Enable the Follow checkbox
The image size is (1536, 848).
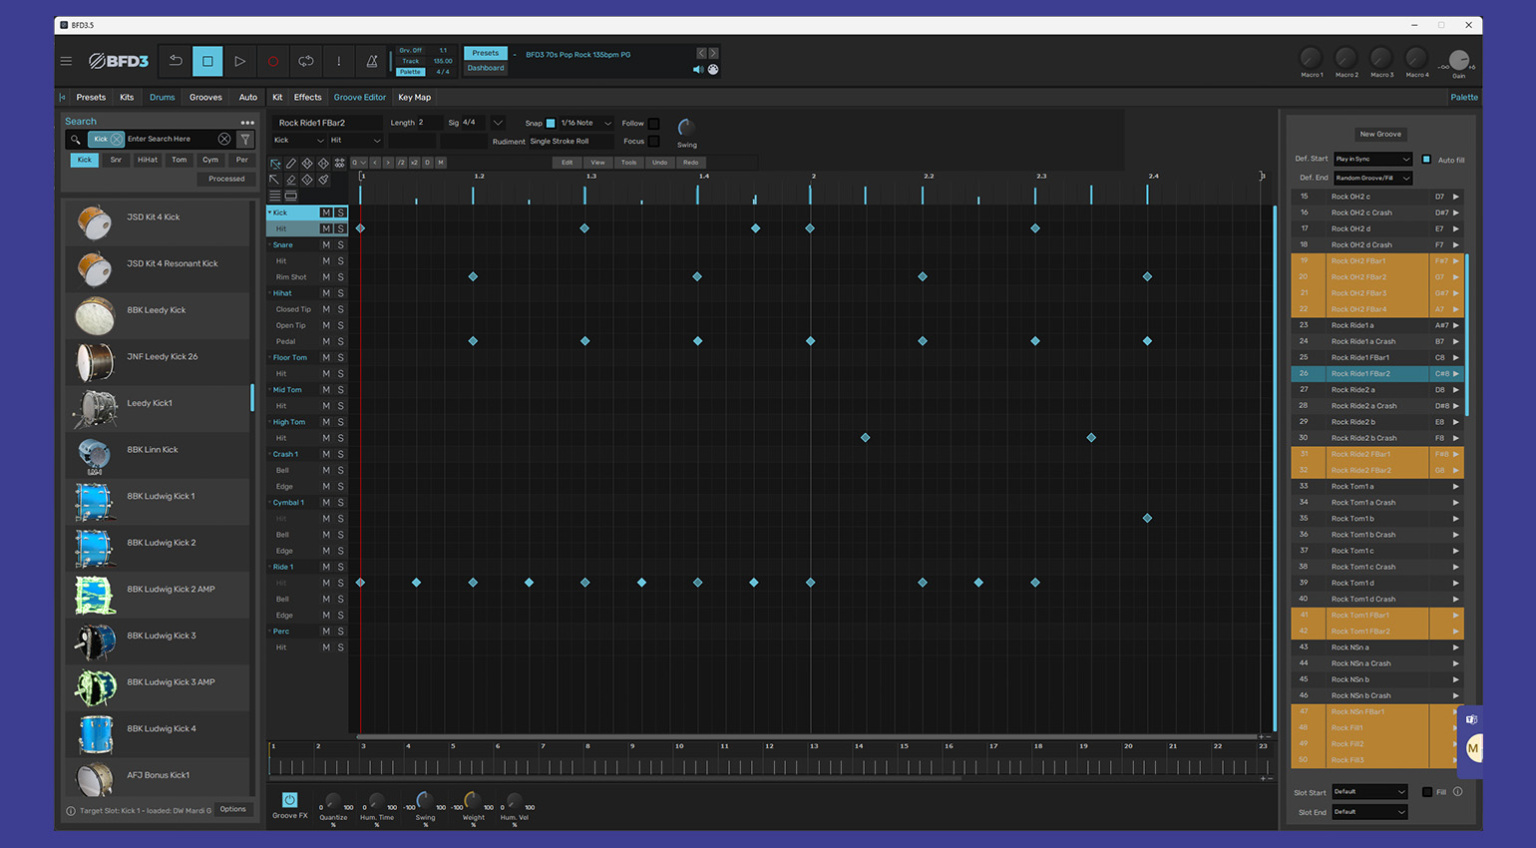tap(654, 123)
